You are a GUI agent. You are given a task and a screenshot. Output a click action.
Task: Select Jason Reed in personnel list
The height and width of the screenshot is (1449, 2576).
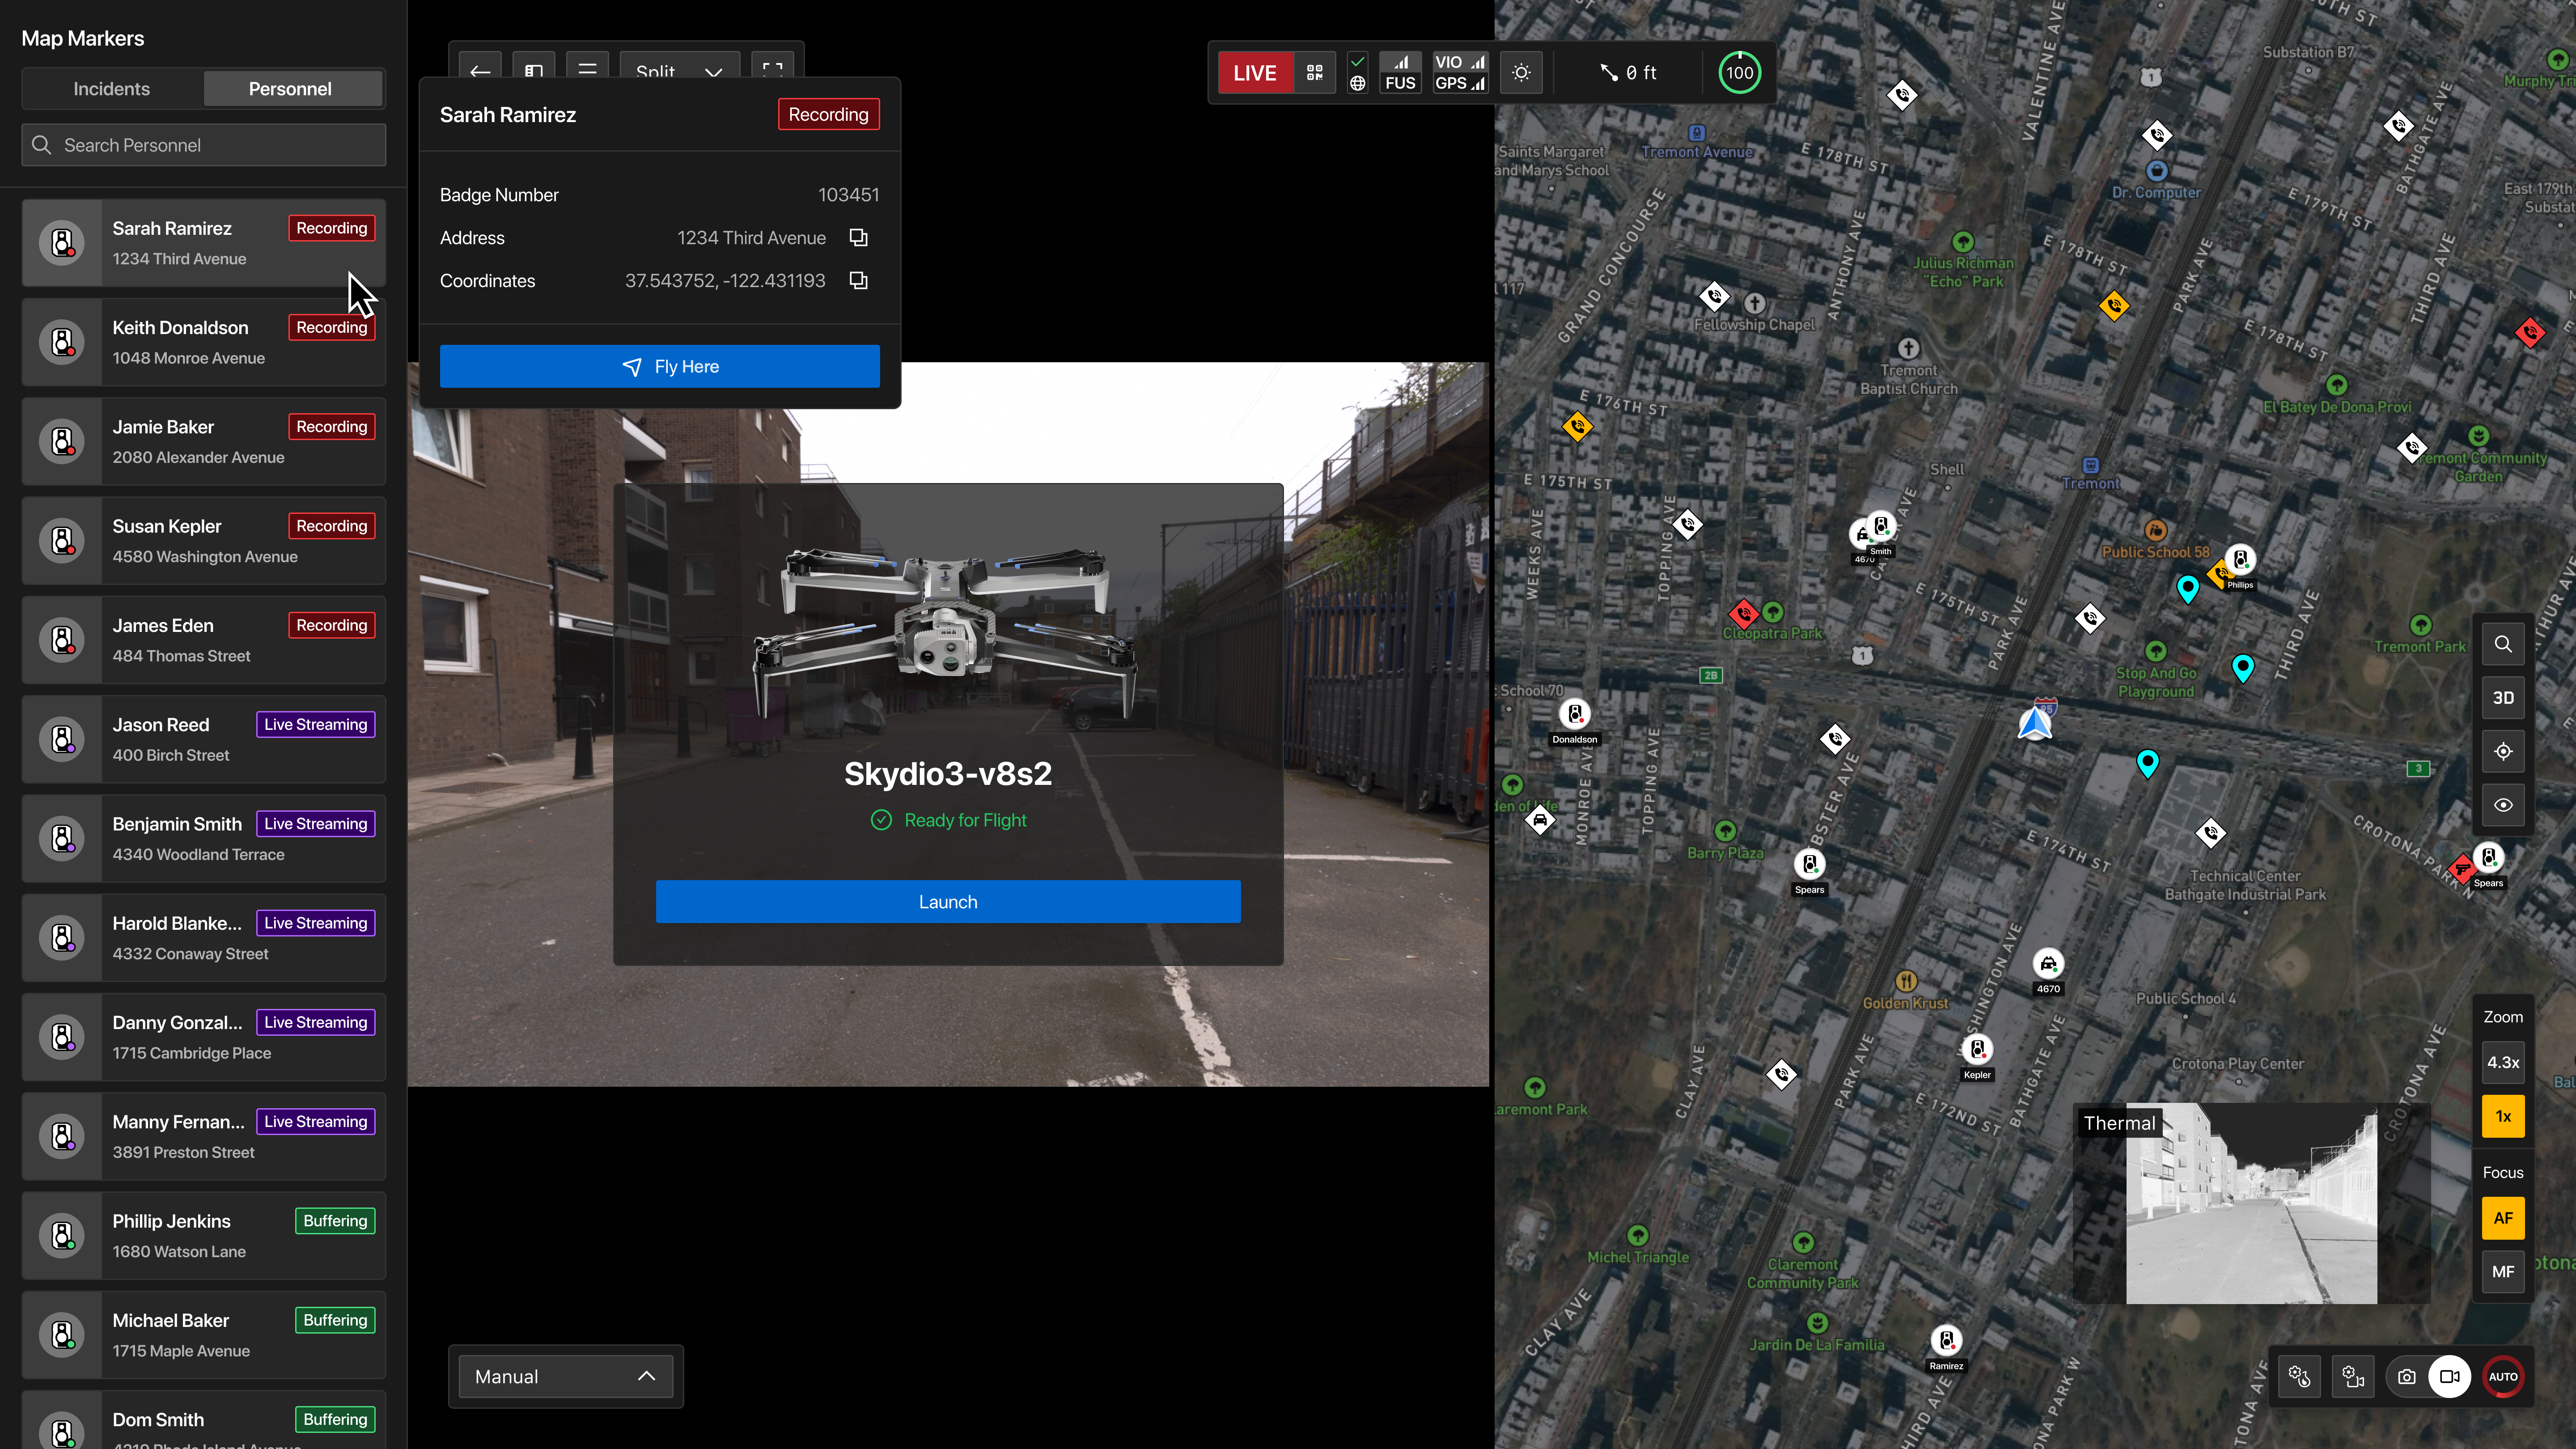click(204, 739)
